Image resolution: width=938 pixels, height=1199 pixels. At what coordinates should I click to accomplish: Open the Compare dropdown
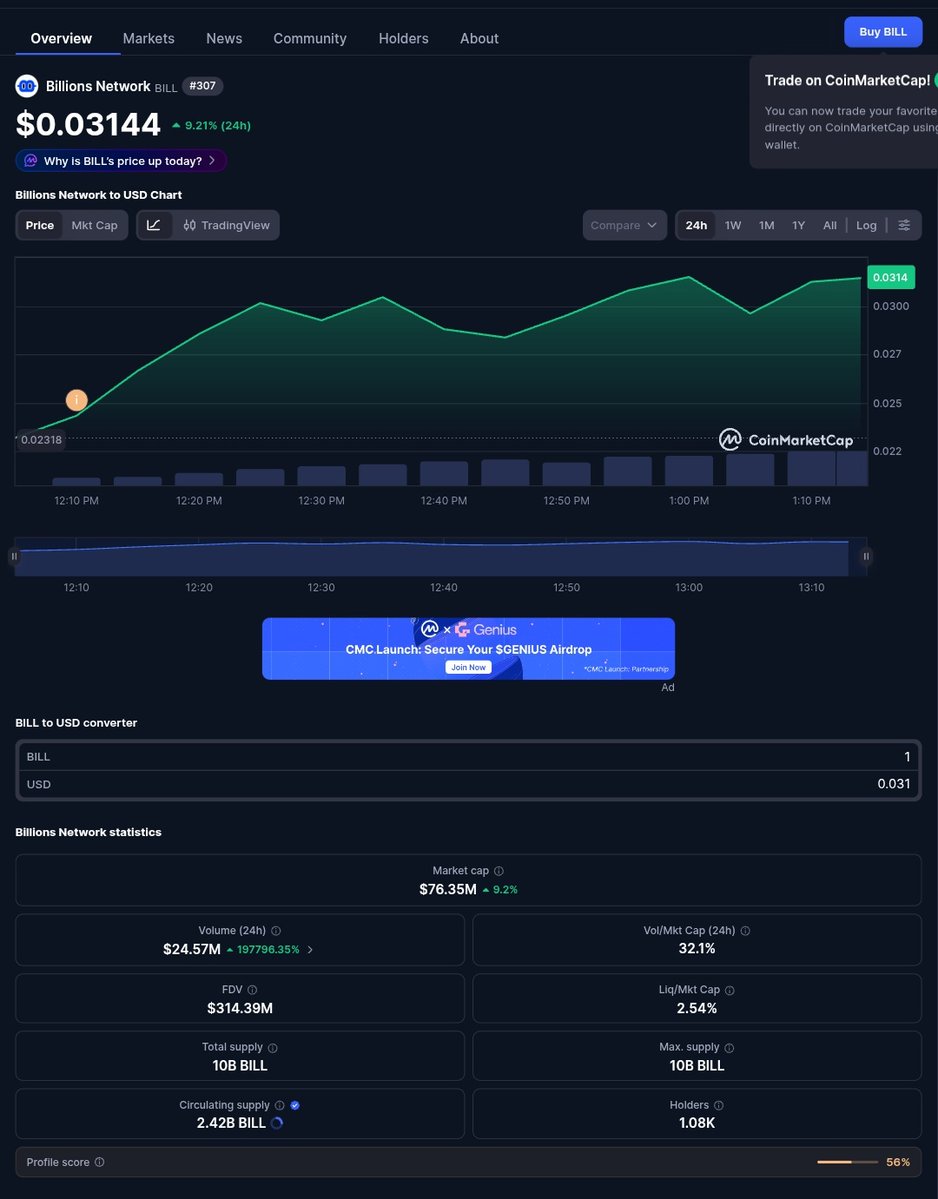(x=625, y=226)
